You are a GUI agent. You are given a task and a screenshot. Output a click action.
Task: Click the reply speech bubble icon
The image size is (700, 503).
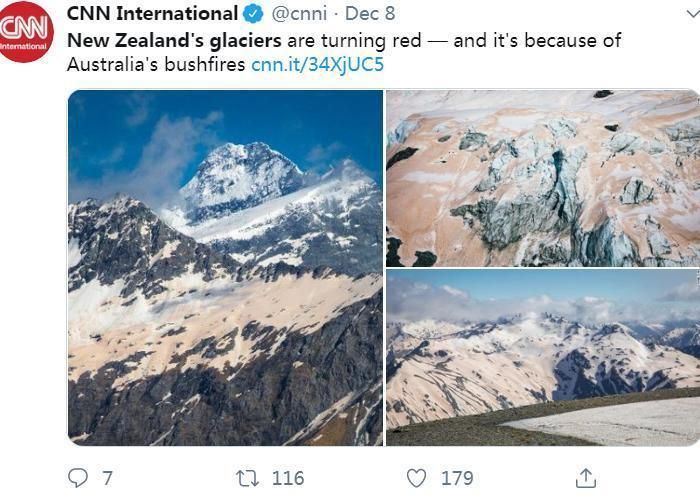(x=77, y=477)
